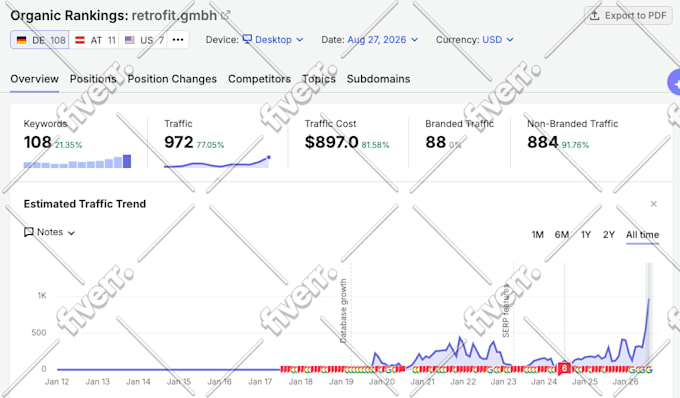Screen dimensions: 680x398
Task: Select the US 7 country database
Action: point(143,40)
